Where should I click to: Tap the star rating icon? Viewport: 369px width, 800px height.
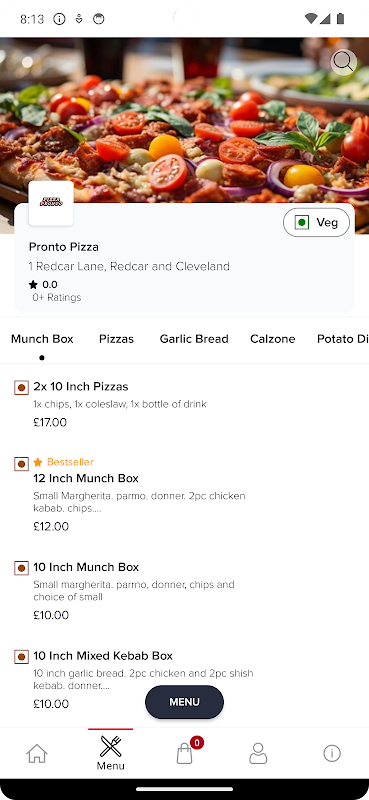point(33,285)
